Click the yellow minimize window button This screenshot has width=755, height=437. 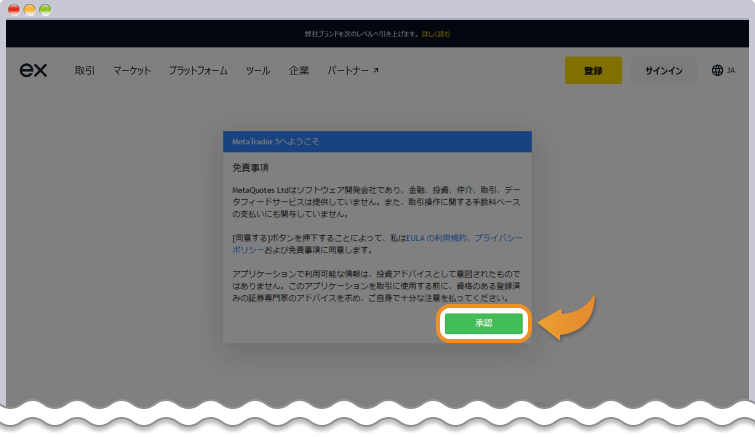(30, 10)
